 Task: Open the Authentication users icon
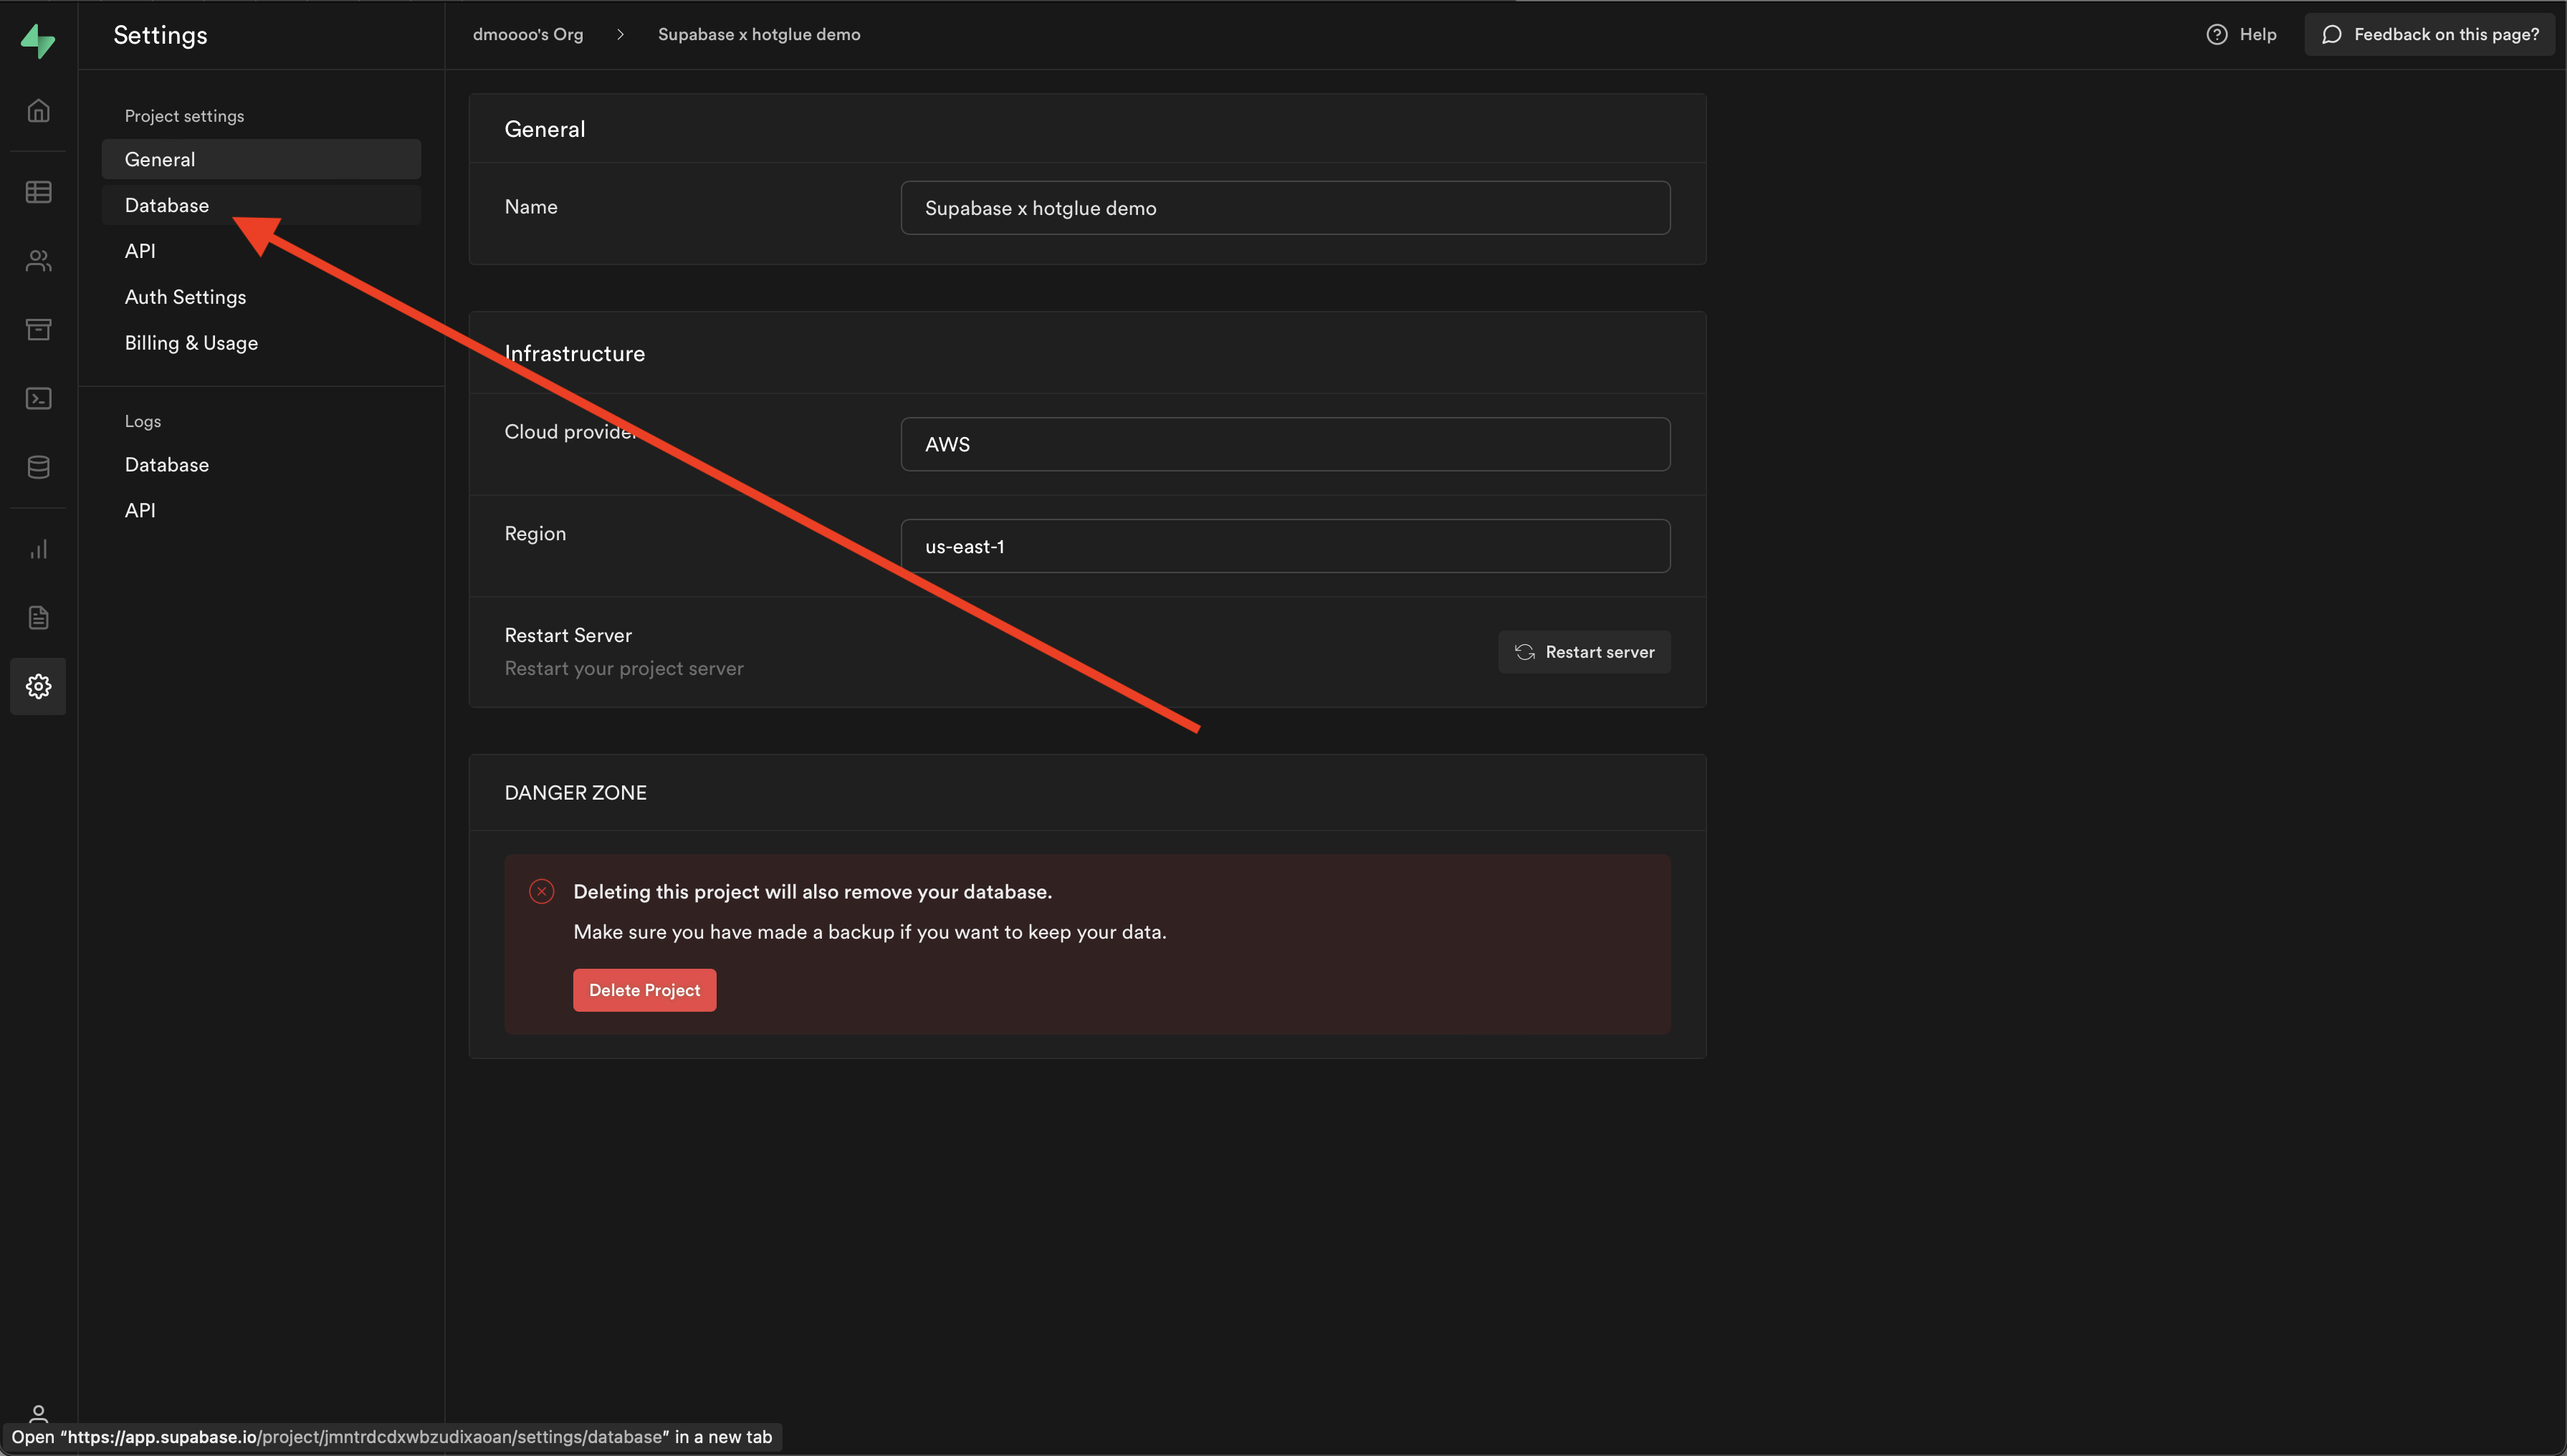click(38, 261)
